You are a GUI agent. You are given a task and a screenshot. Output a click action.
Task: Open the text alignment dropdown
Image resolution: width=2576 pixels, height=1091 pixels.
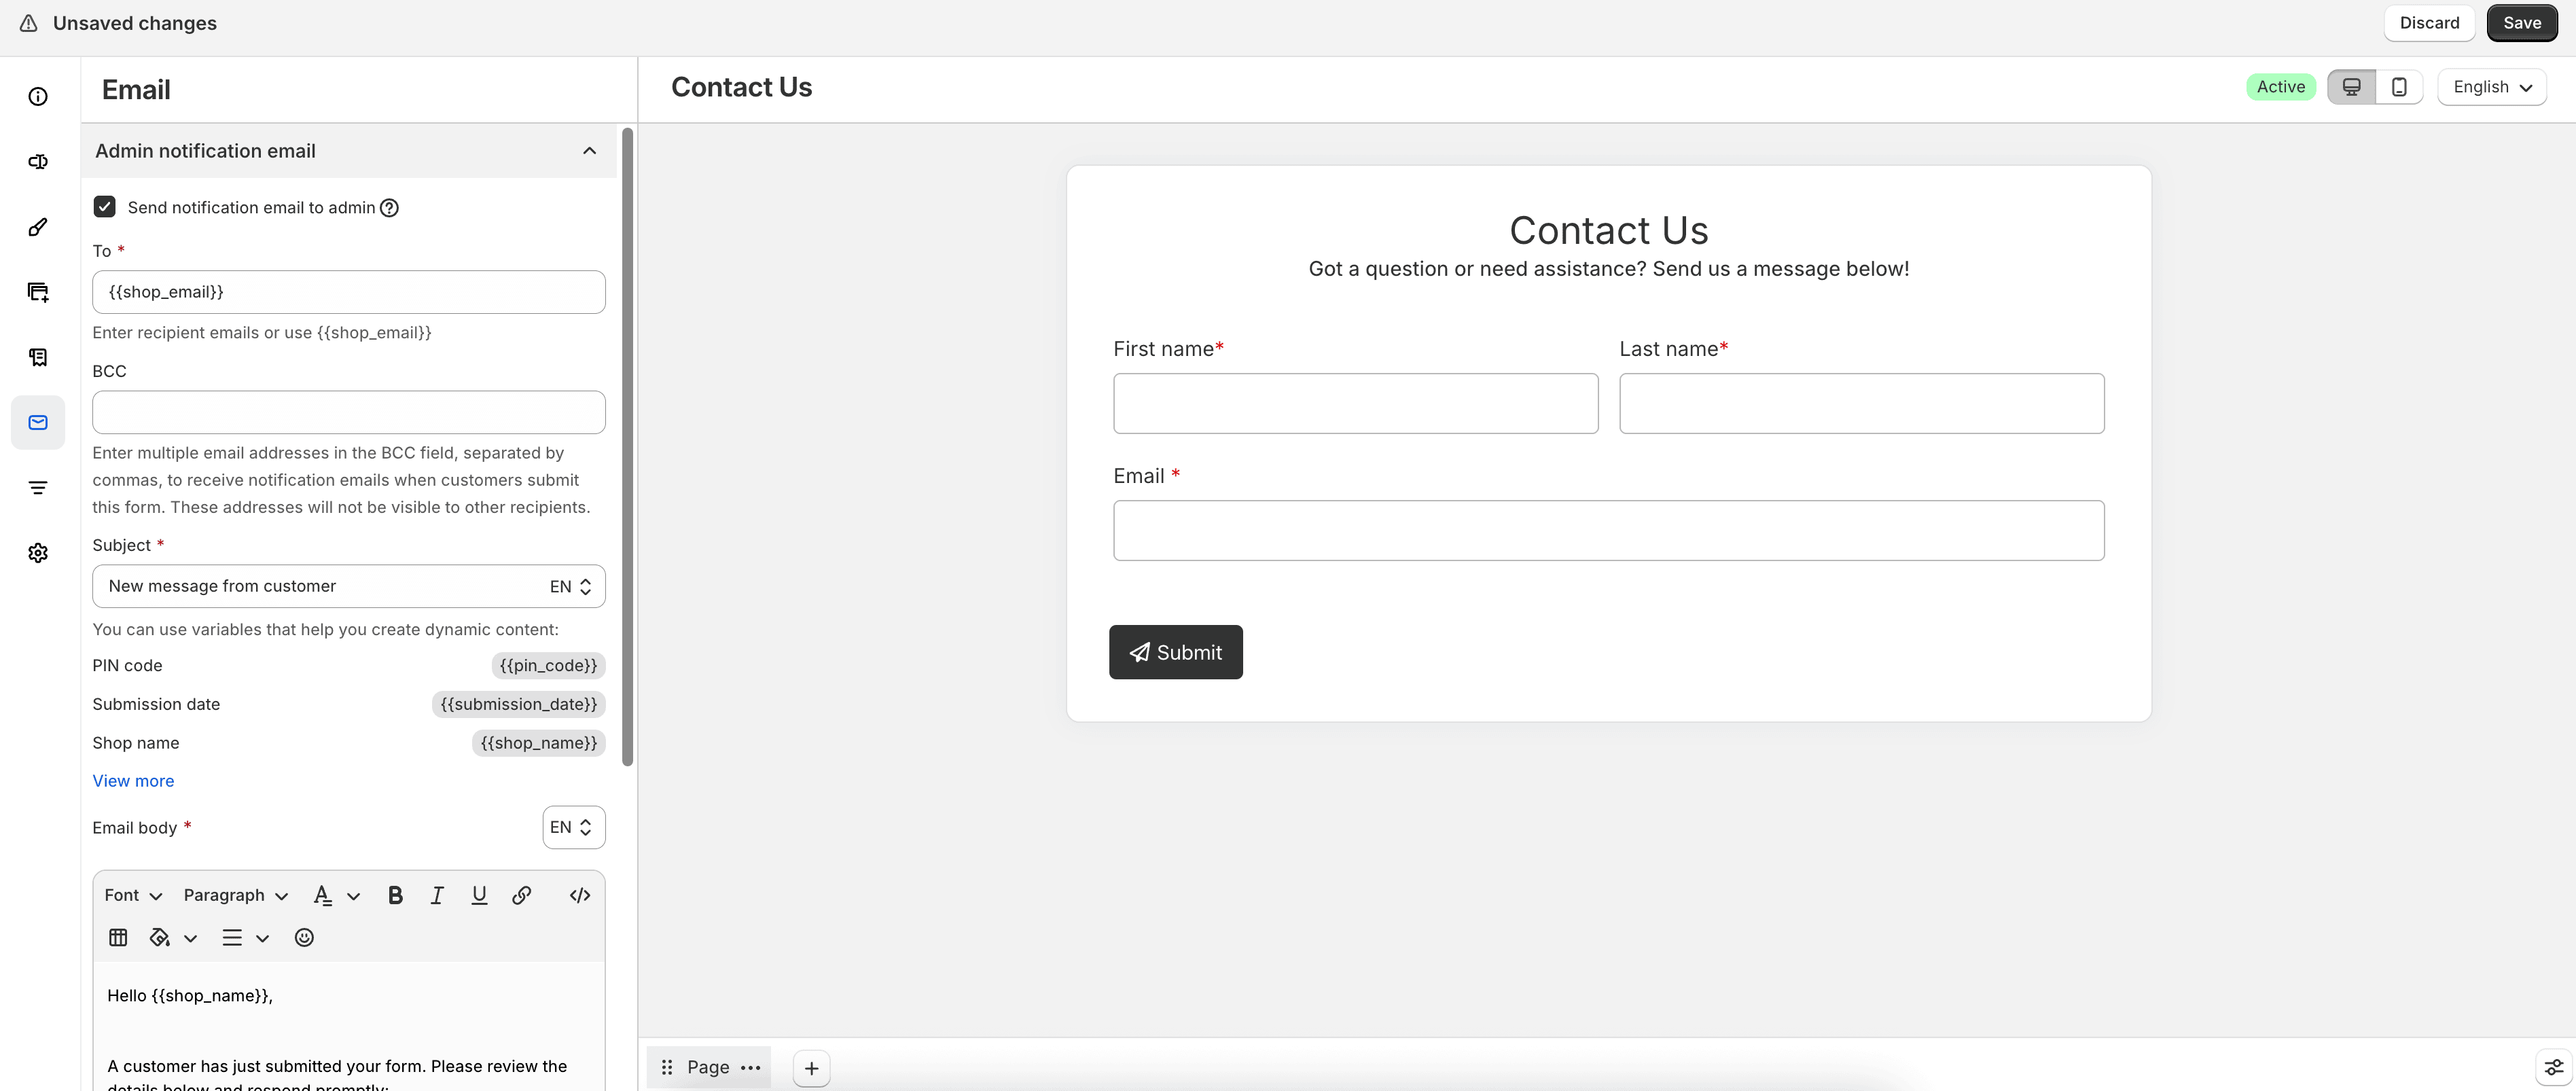(245, 937)
